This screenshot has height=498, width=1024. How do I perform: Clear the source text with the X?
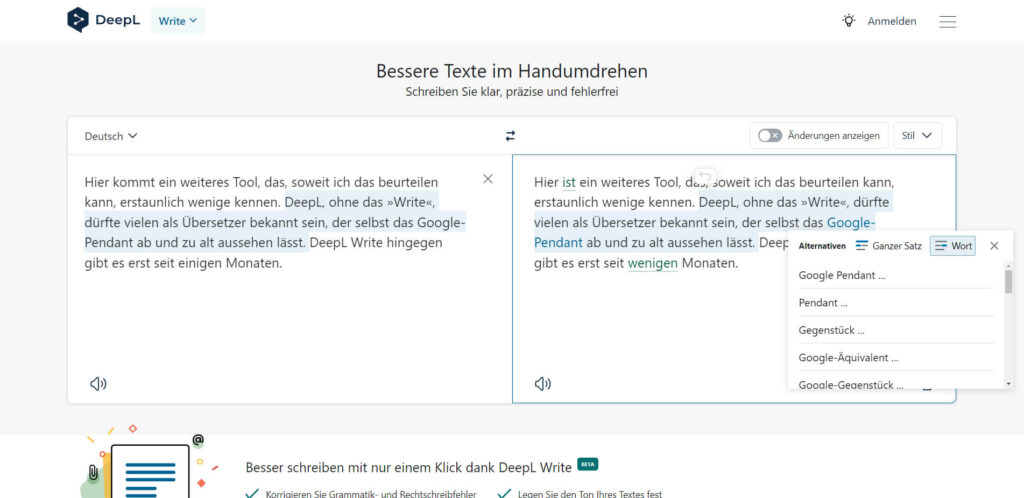click(x=488, y=179)
